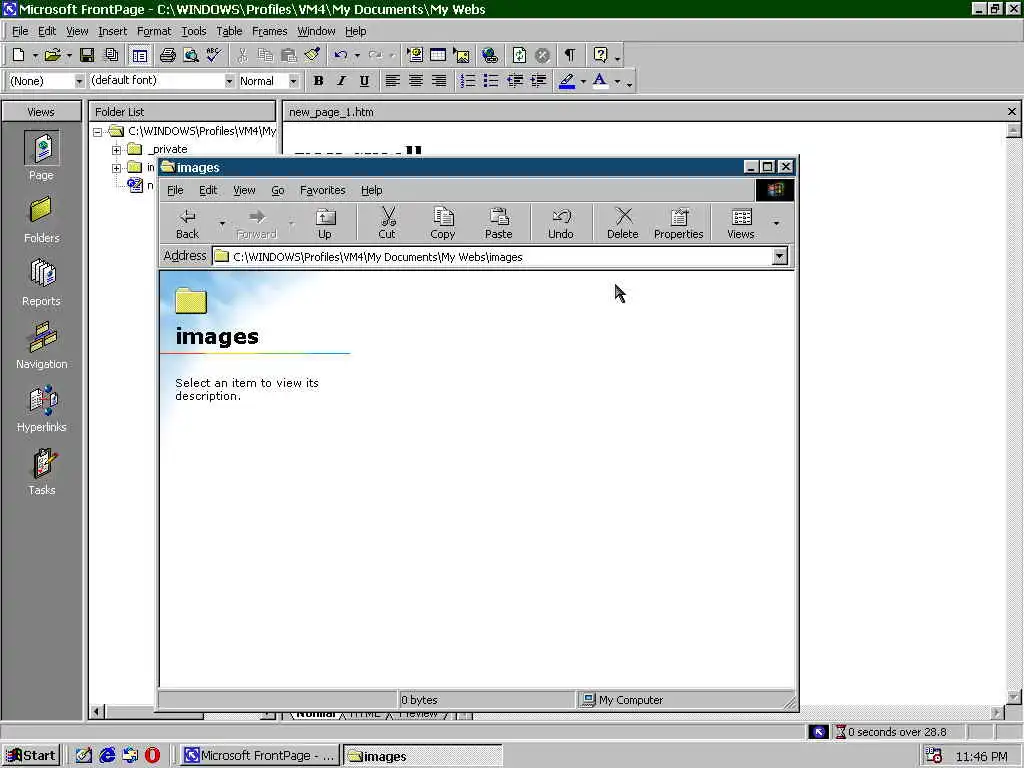Image resolution: width=1024 pixels, height=768 pixels.
Task: Undo the last action in FrontPage toolbar
Action: (340, 56)
